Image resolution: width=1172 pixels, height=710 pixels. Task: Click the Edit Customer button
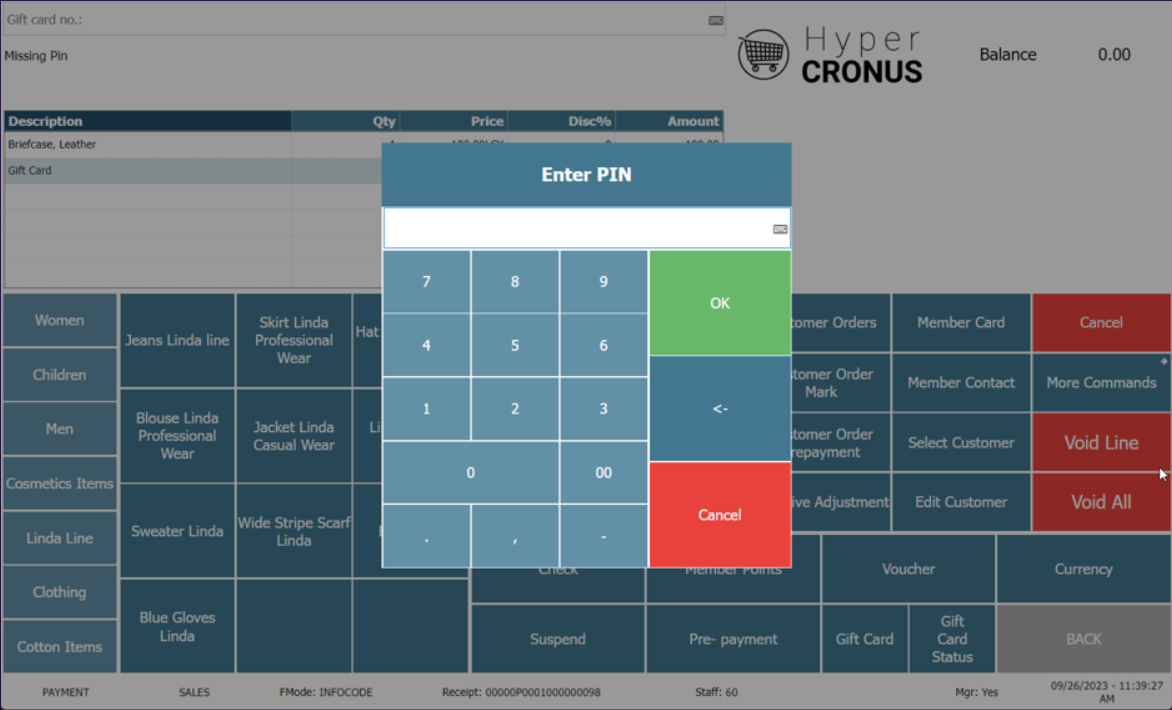961,502
